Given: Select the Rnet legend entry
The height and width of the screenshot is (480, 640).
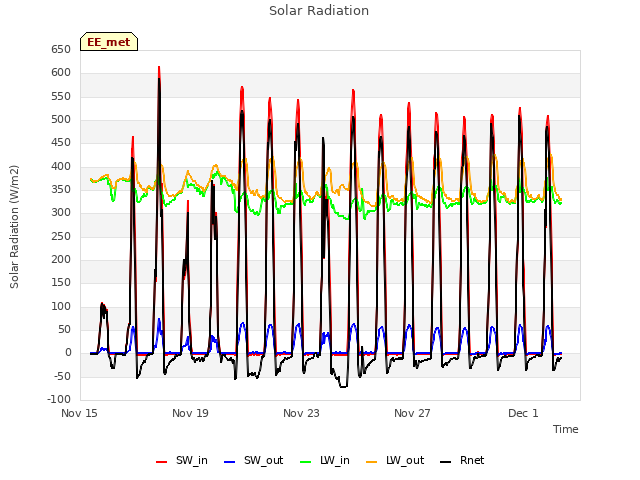Looking at the screenshot, I should (462, 460).
